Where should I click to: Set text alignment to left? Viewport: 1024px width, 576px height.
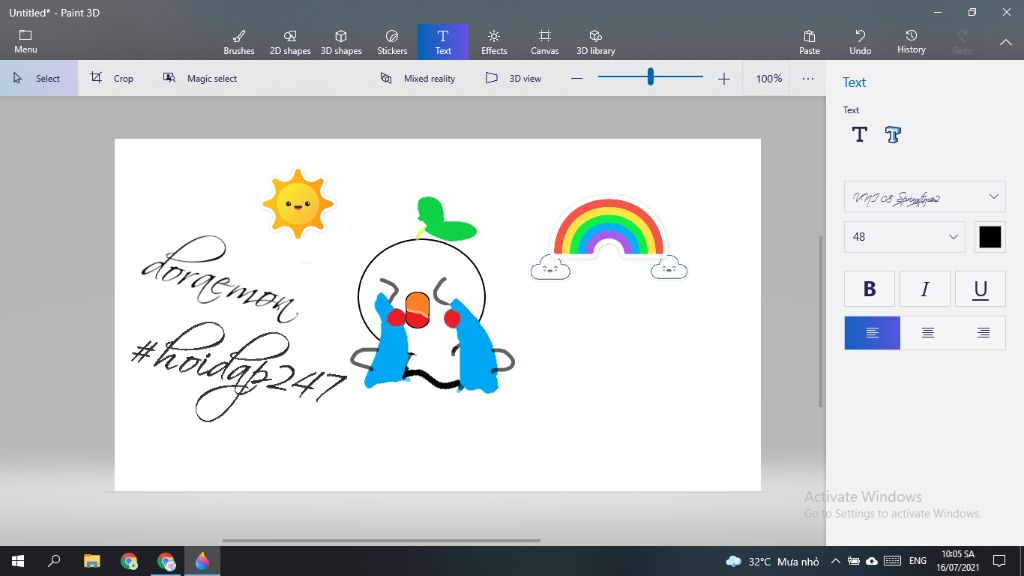tap(872, 333)
